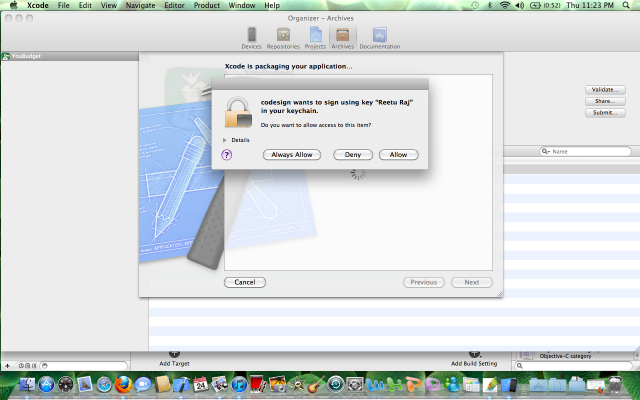This screenshot has width=640, height=400.
Task: Open Spotlight search in menu bar
Action: [626, 5]
